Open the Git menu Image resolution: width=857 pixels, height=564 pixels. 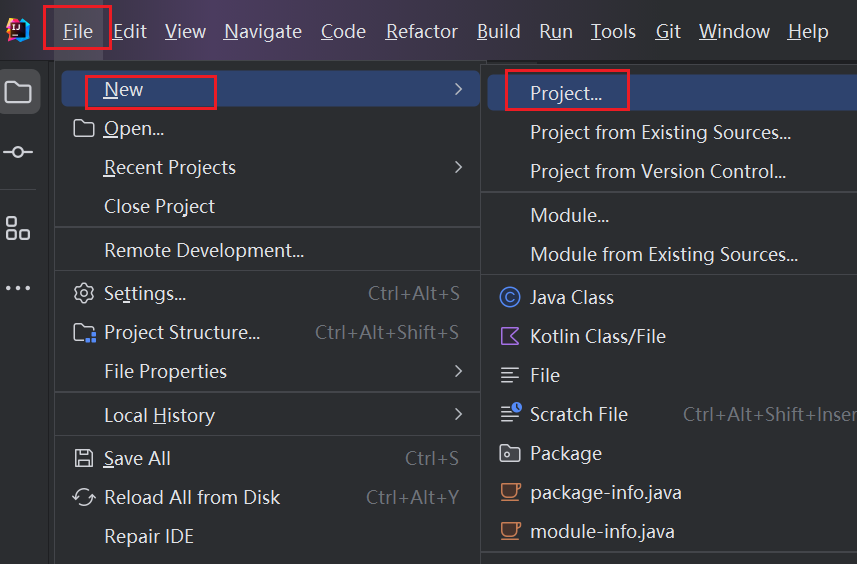click(x=668, y=32)
